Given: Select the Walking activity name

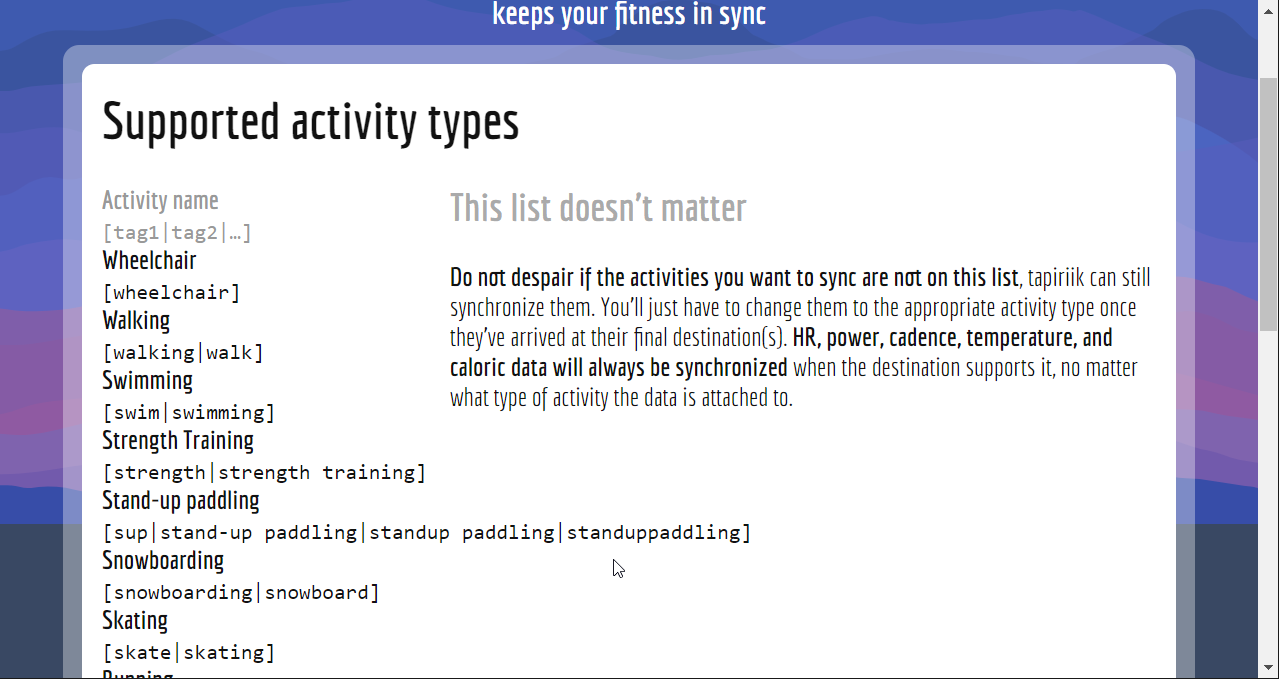Looking at the screenshot, I should point(136,320).
